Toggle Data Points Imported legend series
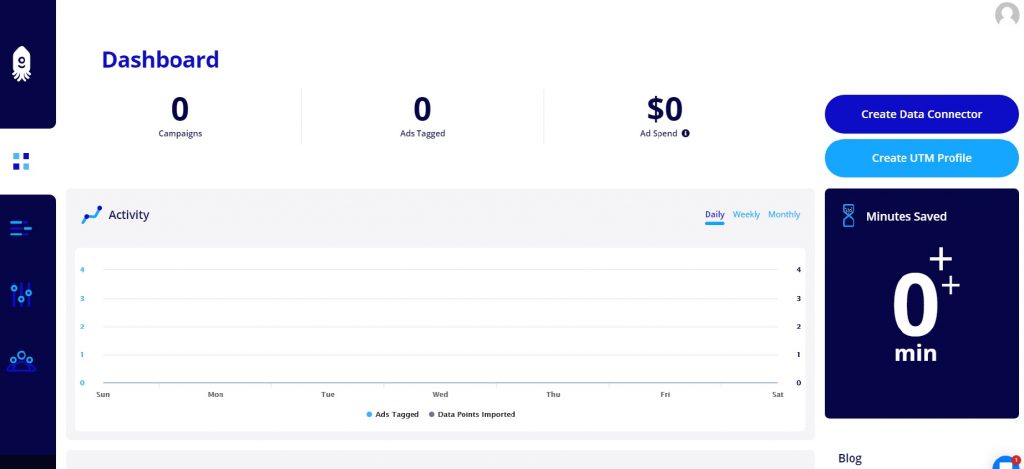Viewport: 1024px width, 469px height. pyautogui.click(x=472, y=414)
